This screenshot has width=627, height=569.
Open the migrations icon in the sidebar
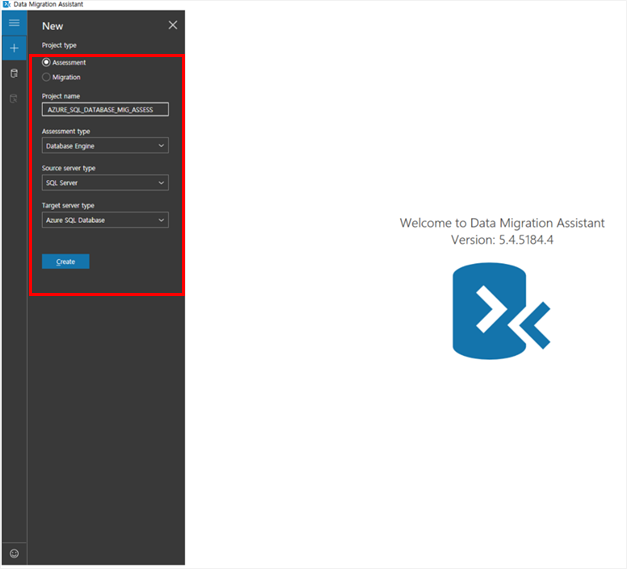coord(14,98)
